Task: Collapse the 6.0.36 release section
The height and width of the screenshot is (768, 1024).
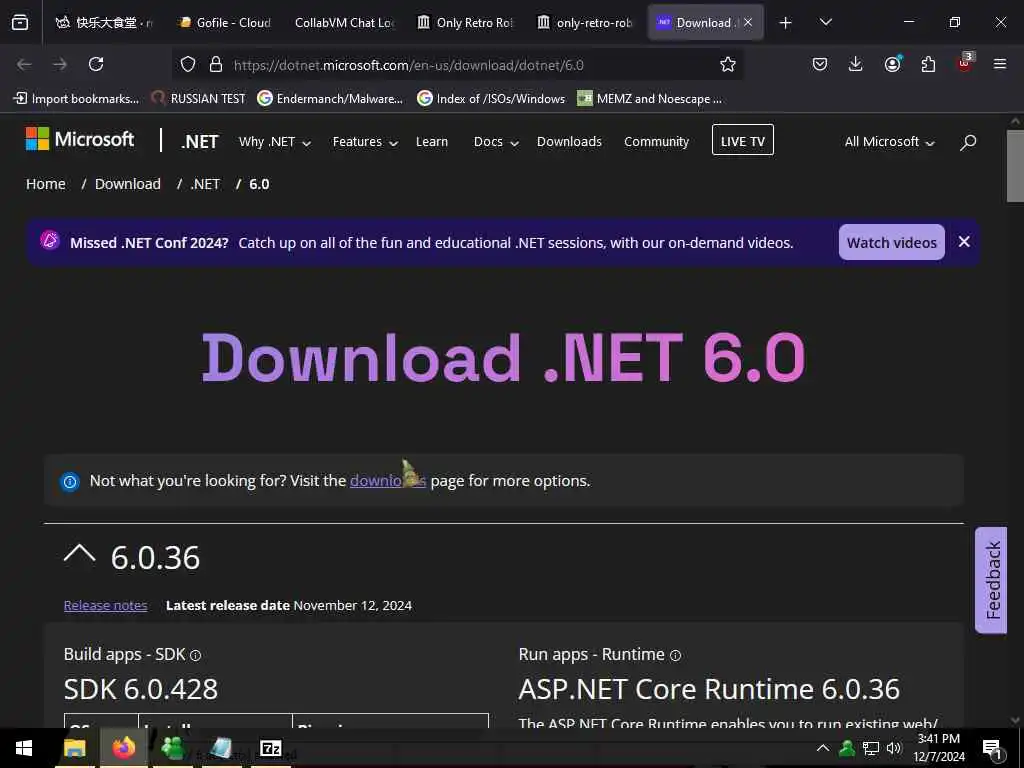Action: (80, 554)
